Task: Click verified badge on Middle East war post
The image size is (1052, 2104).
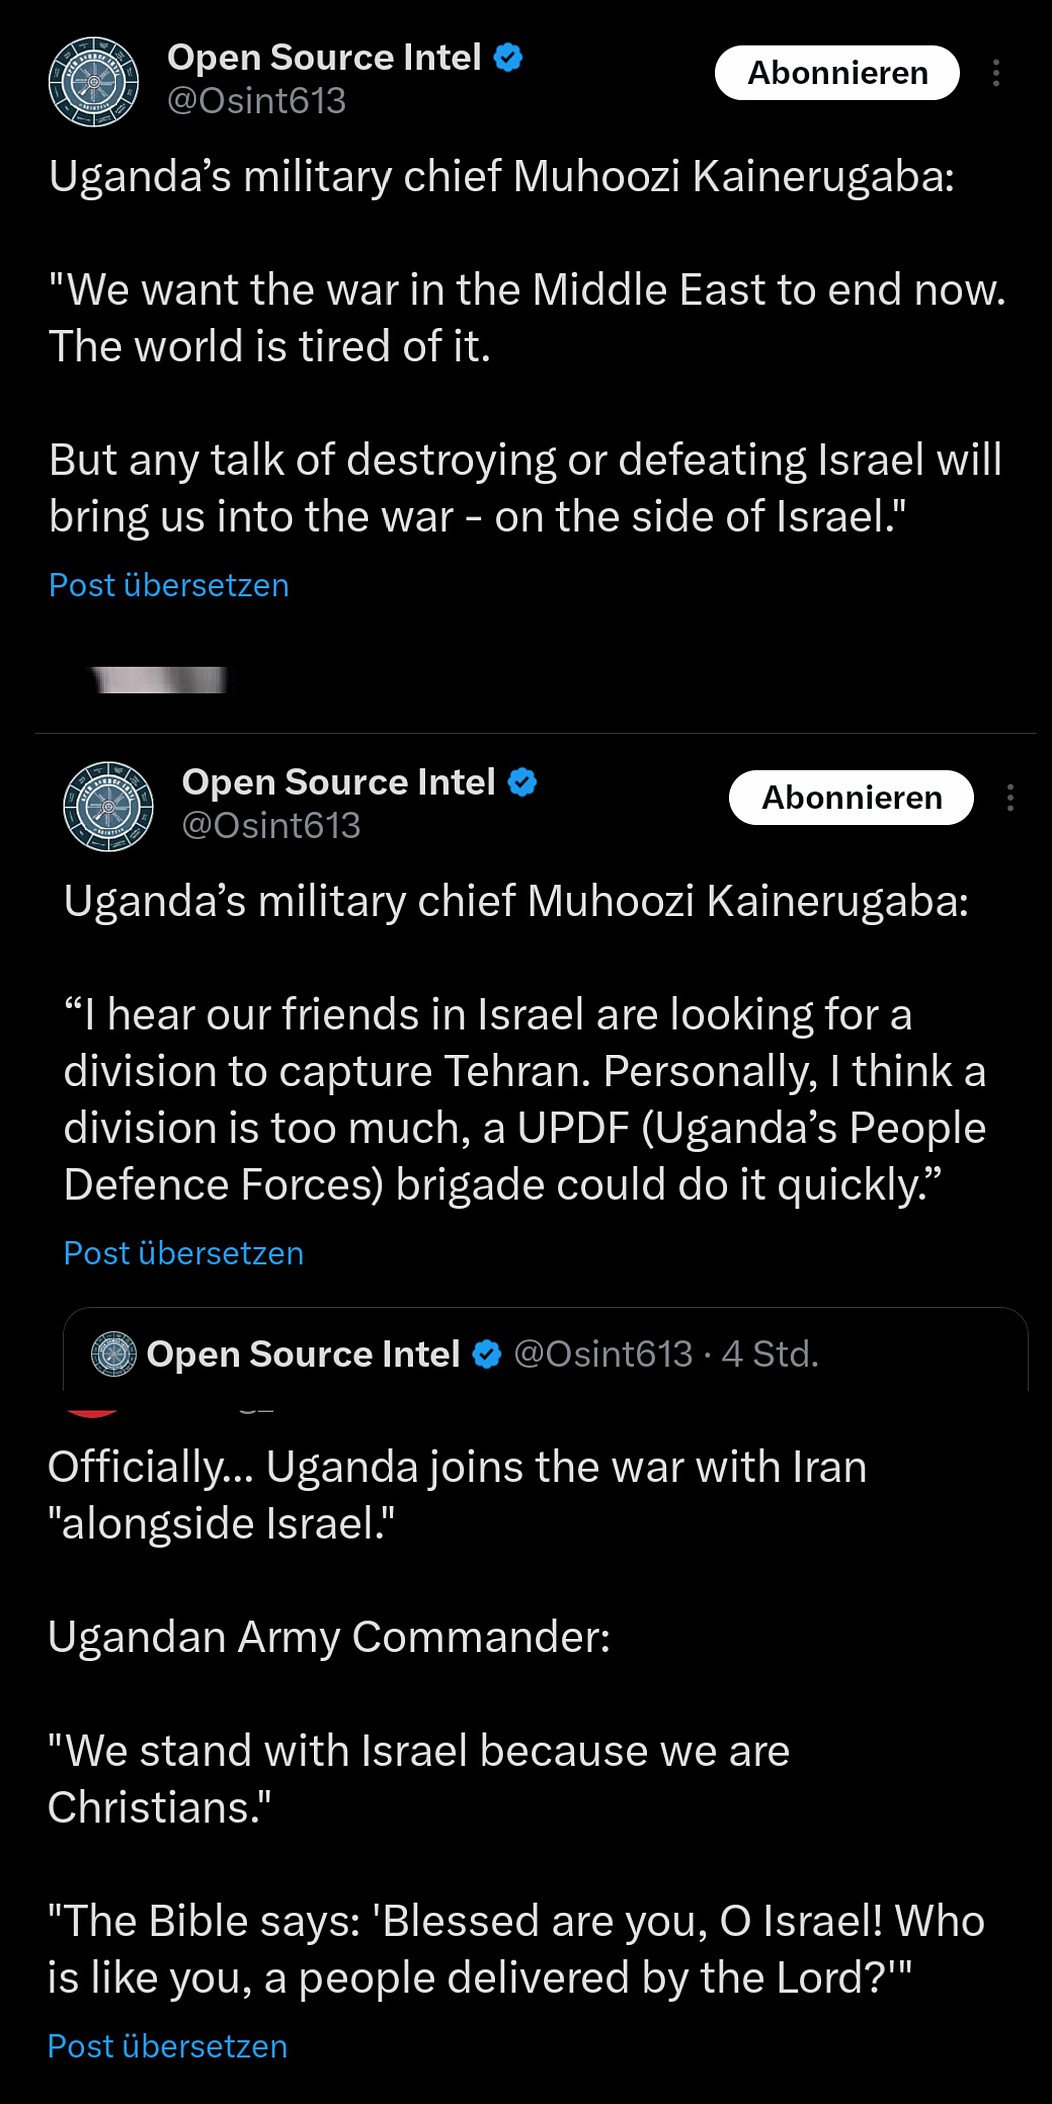Action: [508, 58]
